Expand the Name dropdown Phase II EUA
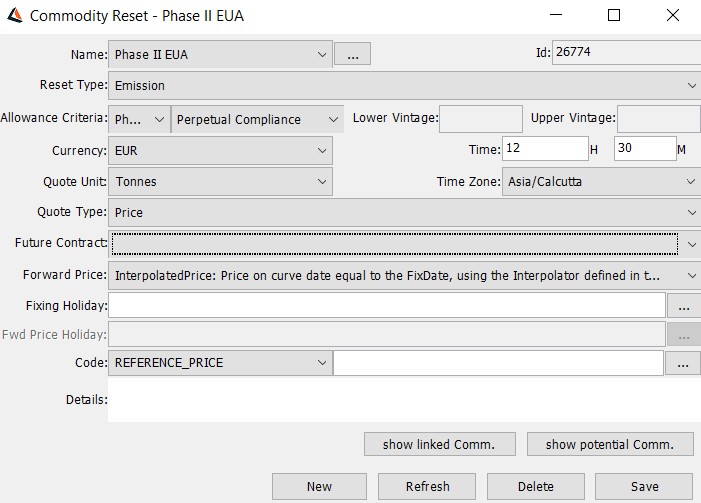Screen dimensions: 701x503 [x=220, y=55]
